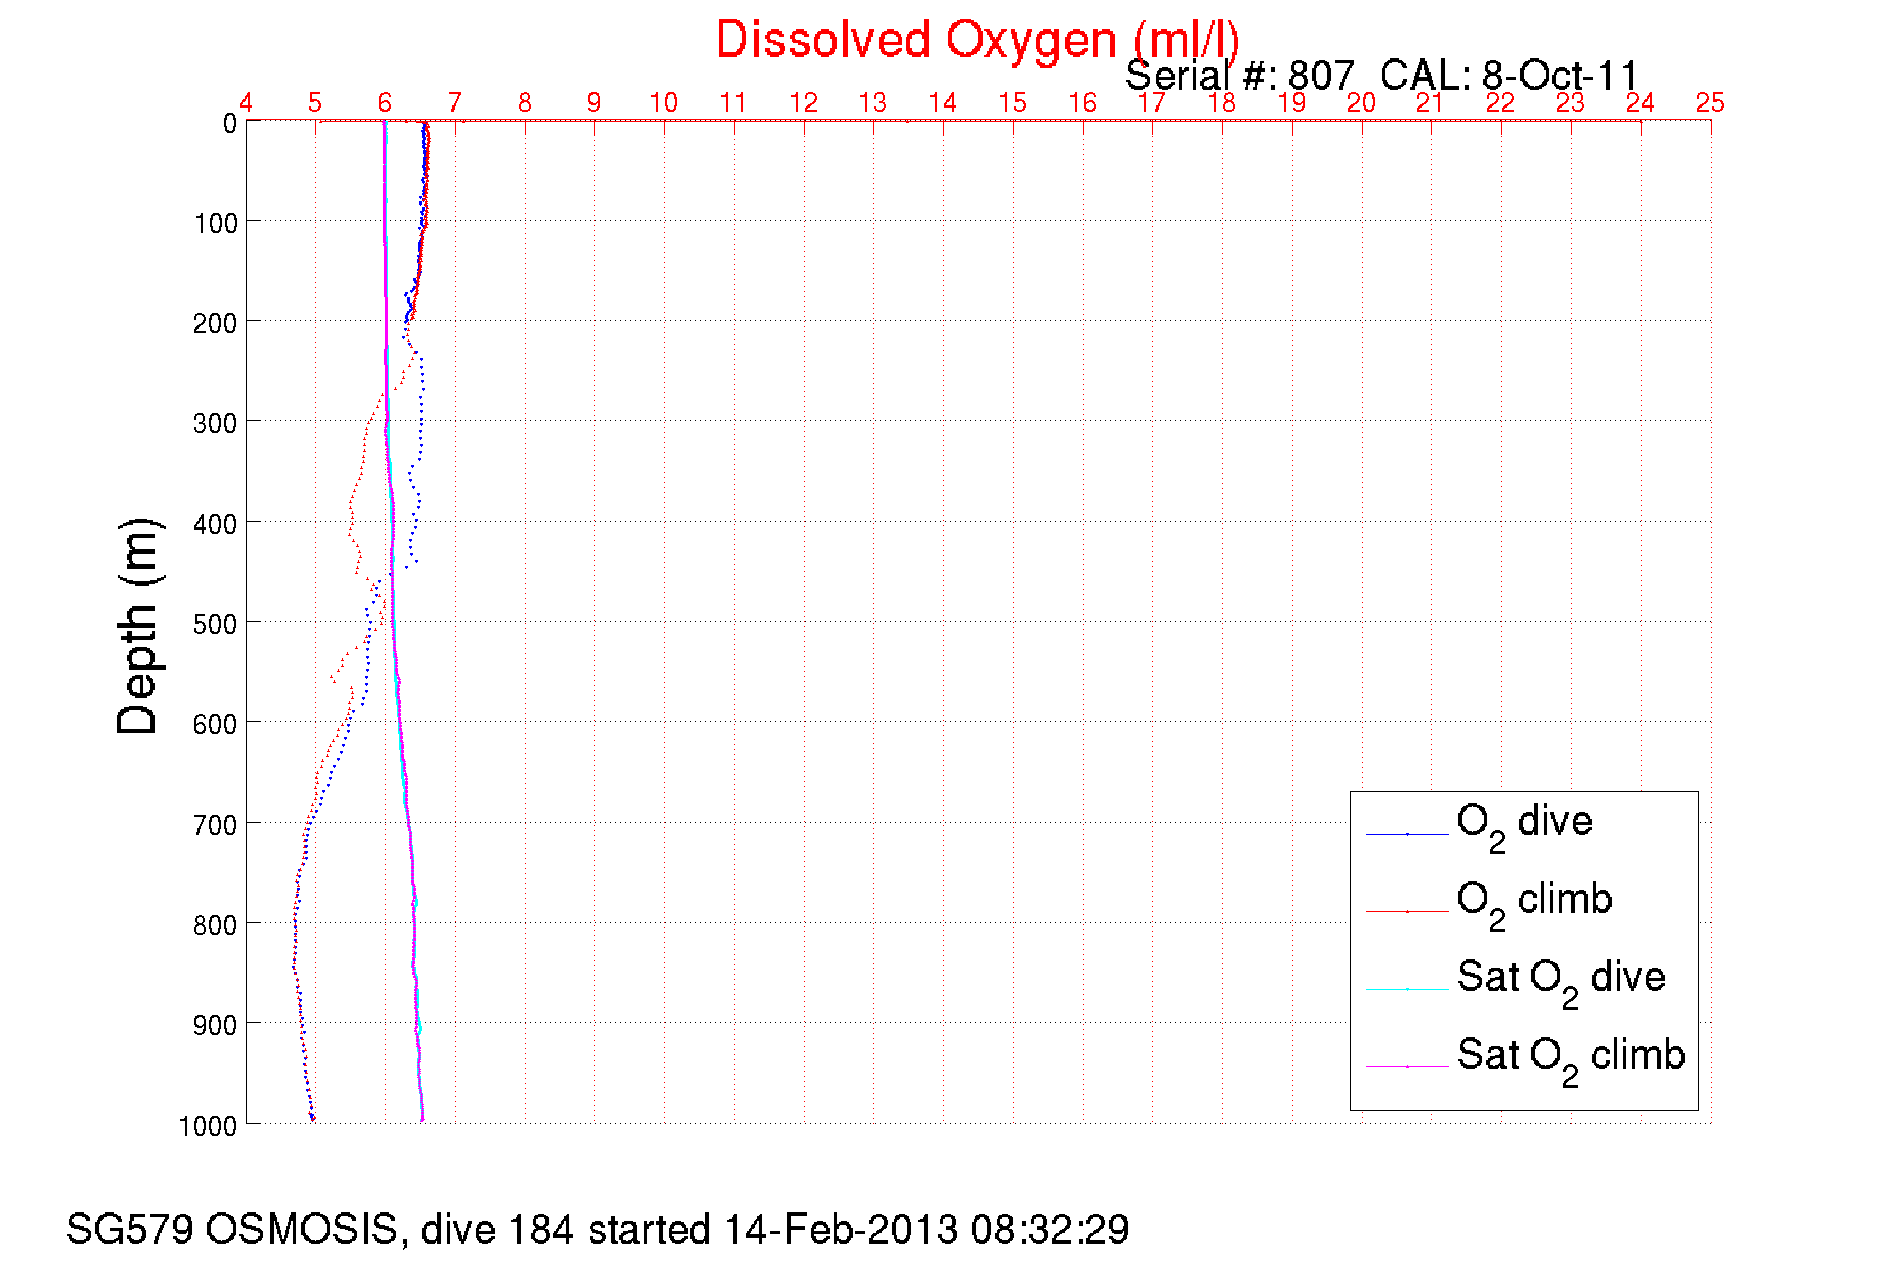Screen dimensions: 1891x1262
Task: Click the 'Dissolved Oxygen (ml/l)' title
Action: 977,41
